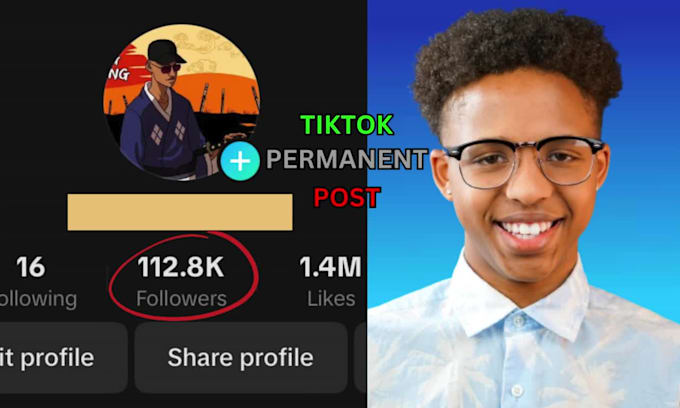Click the gray PERMANENT text

point(347,159)
